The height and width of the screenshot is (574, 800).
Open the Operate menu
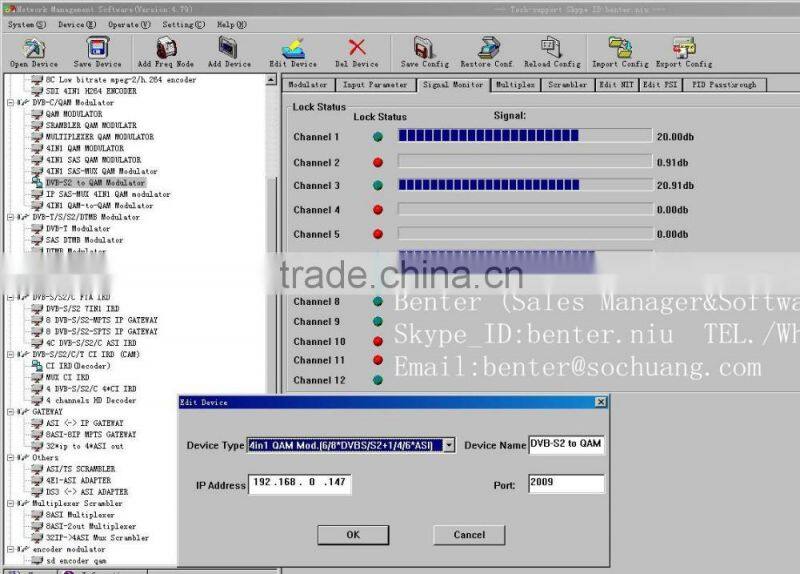pos(129,24)
